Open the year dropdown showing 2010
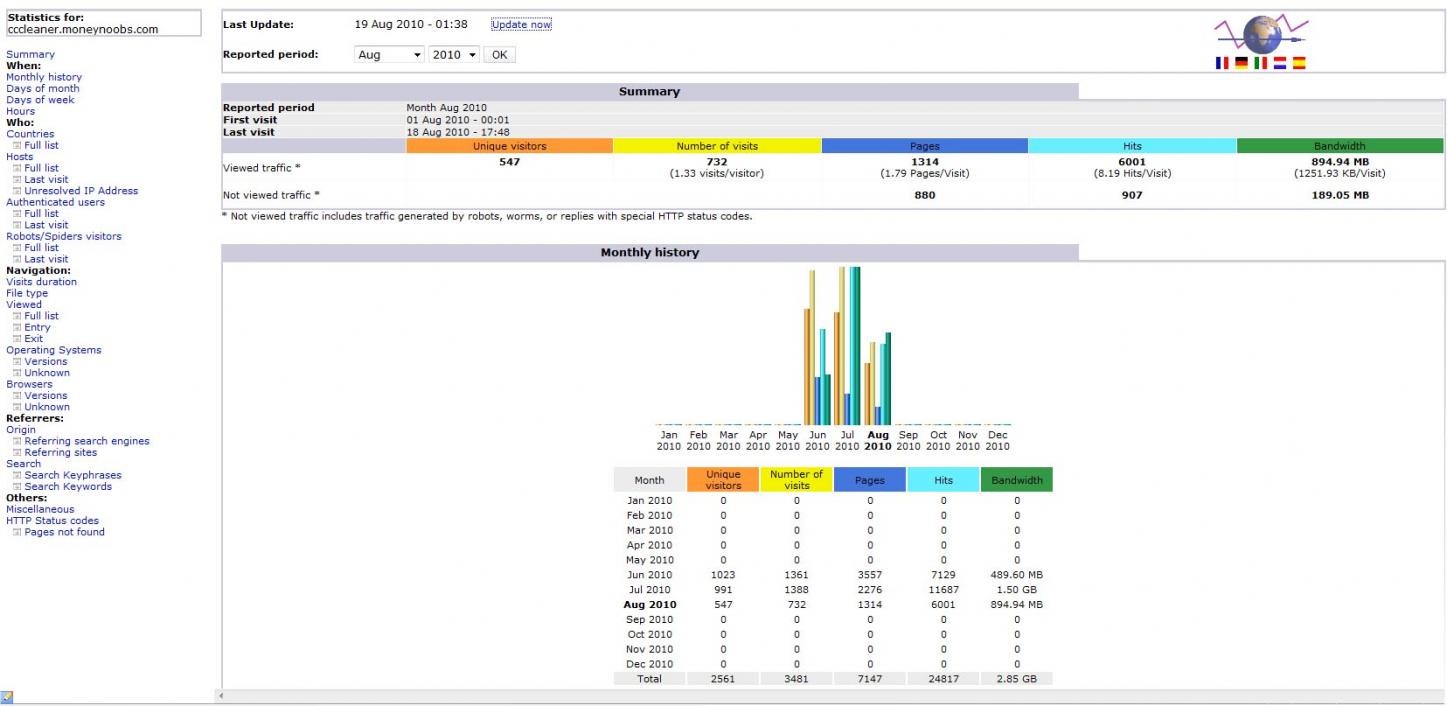This screenshot has height=706, width=1447. (x=454, y=55)
